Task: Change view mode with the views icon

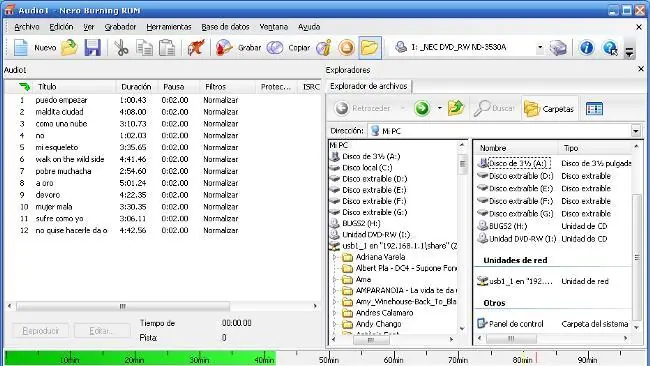Action: click(x=594, y=109)
